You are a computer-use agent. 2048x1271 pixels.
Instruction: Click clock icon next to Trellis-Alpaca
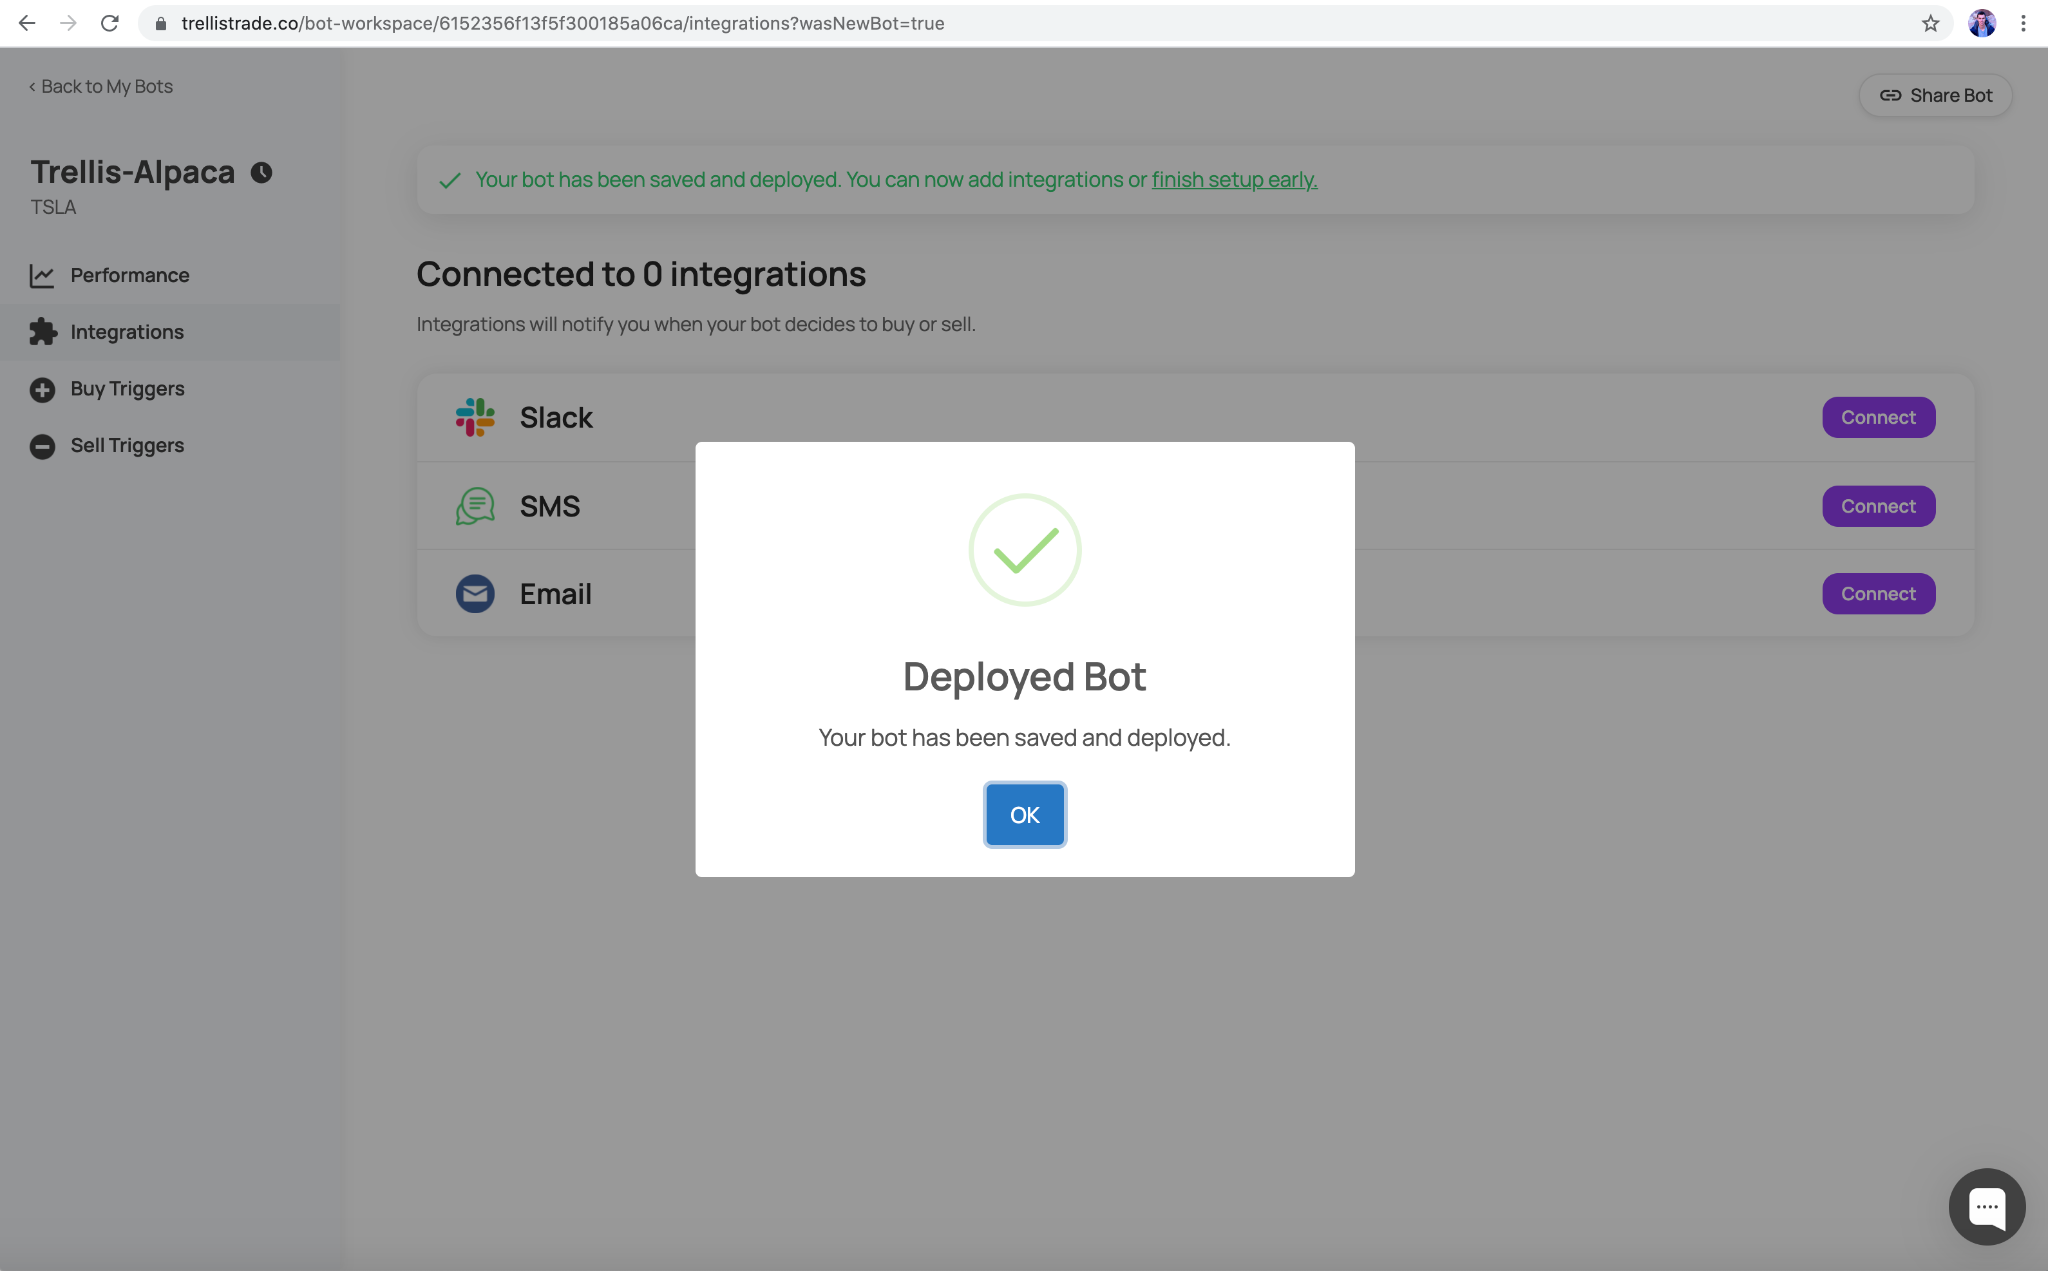261,173
